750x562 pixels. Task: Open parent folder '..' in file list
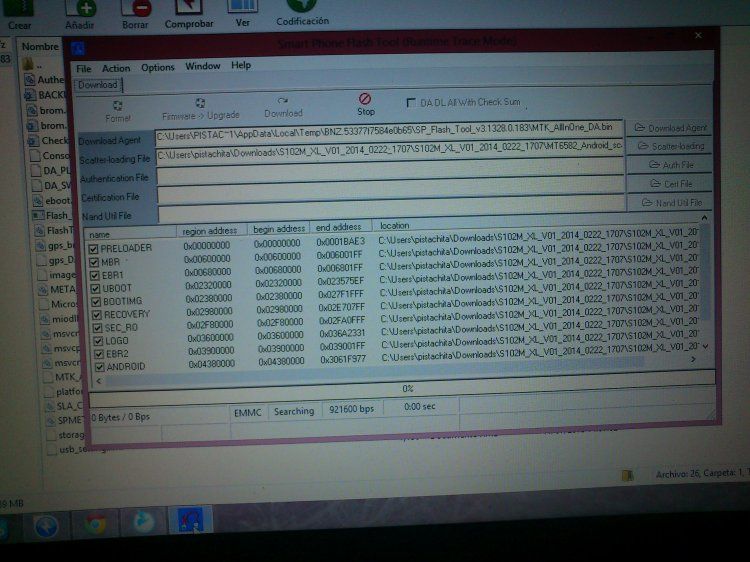(33, 64)
